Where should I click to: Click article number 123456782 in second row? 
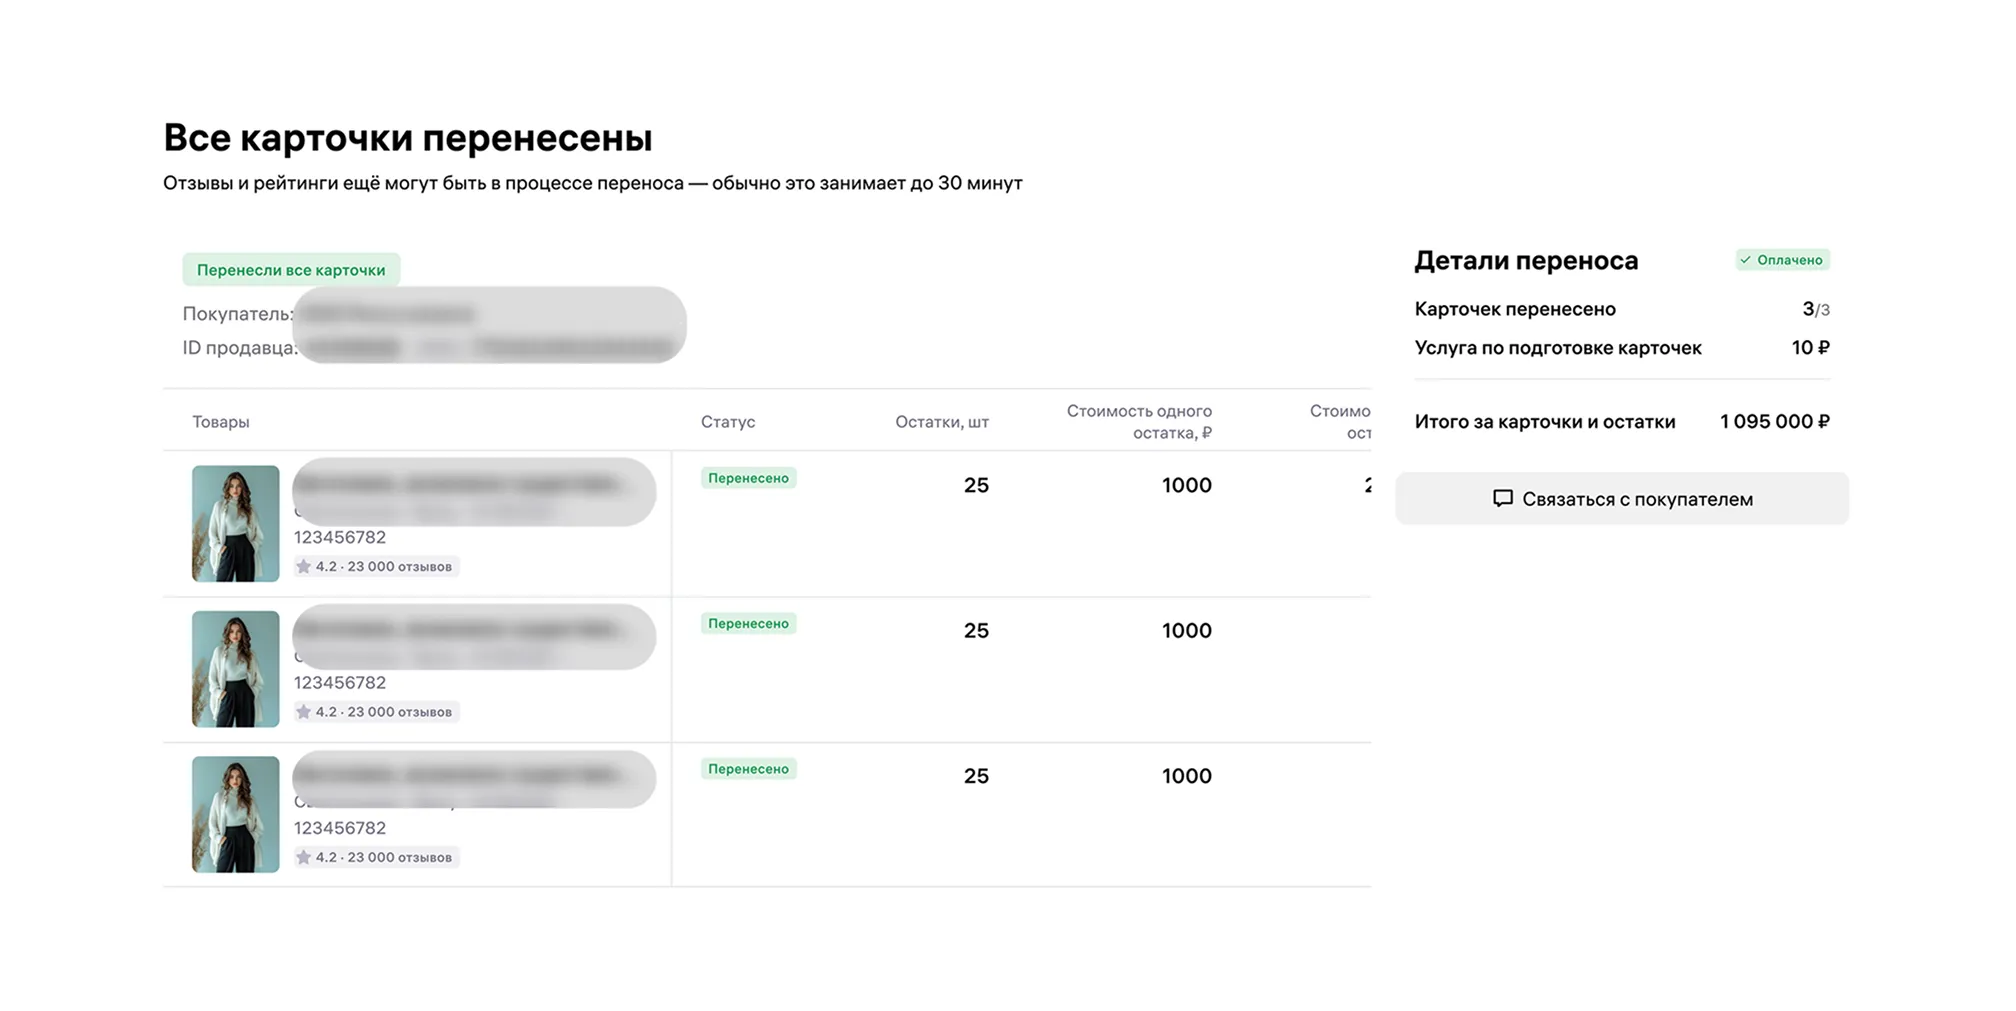pyautogui.click(x=340, y=682)
